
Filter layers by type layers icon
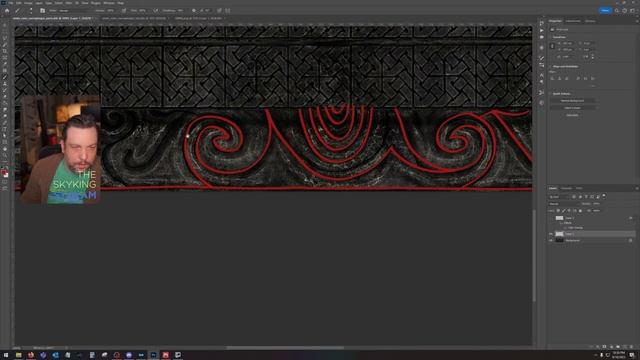[586, 197]
